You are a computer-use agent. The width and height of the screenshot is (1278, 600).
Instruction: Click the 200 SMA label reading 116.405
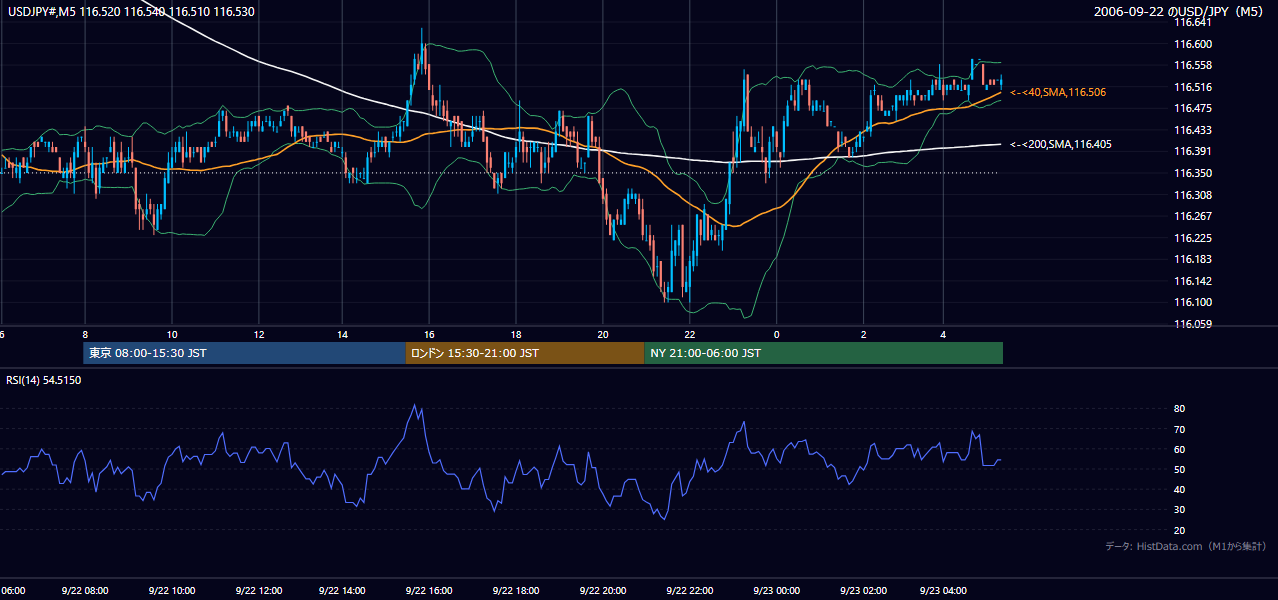pyautogui.click(x=1061, y=144)
